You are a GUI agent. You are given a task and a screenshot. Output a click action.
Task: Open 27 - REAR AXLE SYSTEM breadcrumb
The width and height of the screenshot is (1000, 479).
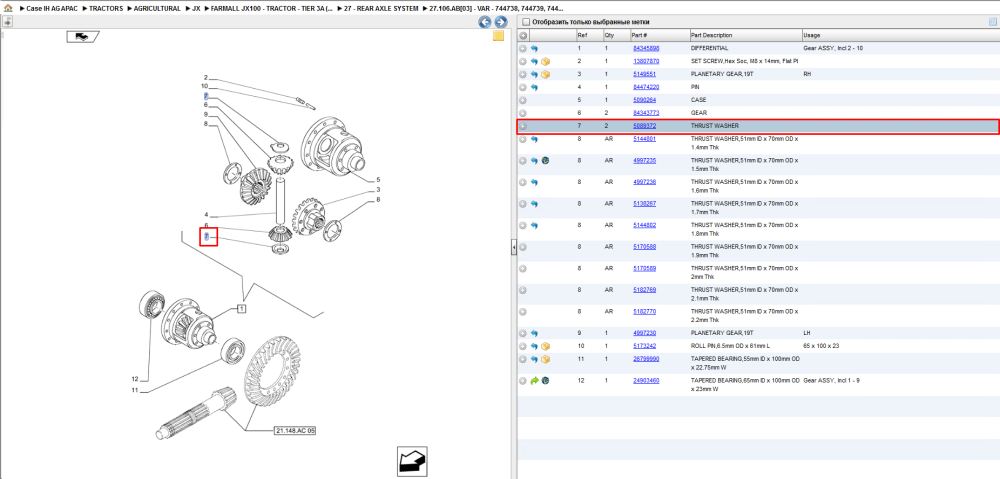click(x=381, y=9)
